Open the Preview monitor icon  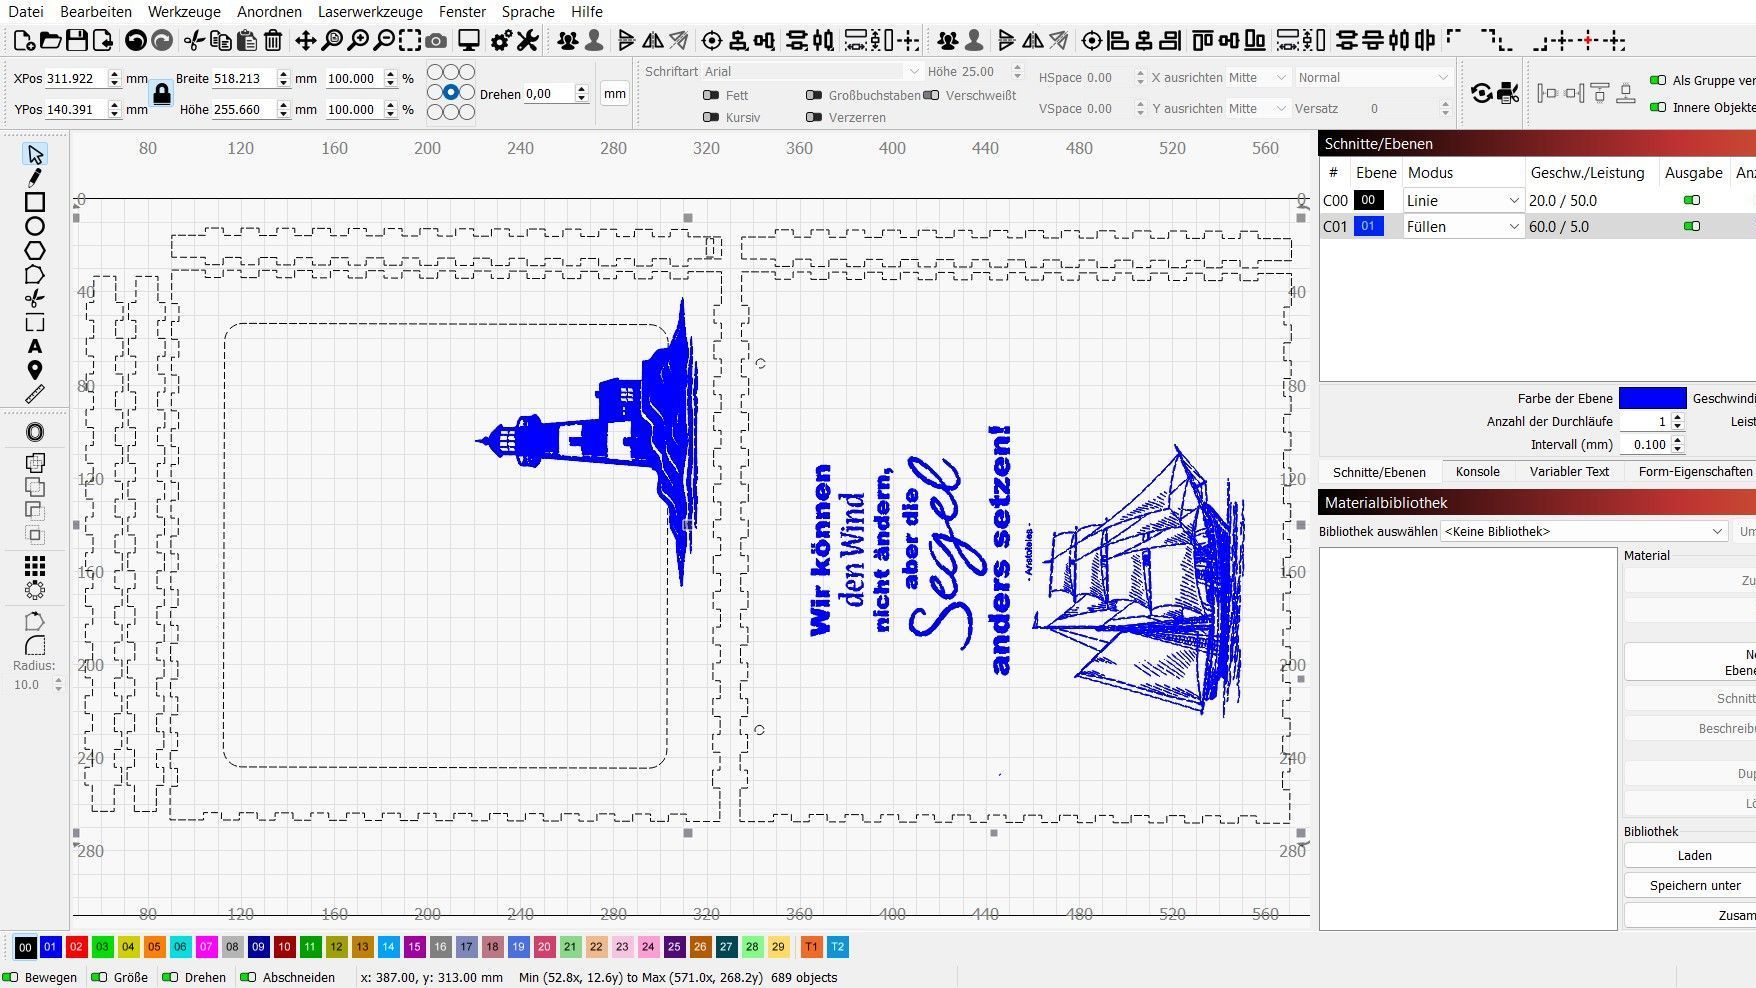[468, 41]
